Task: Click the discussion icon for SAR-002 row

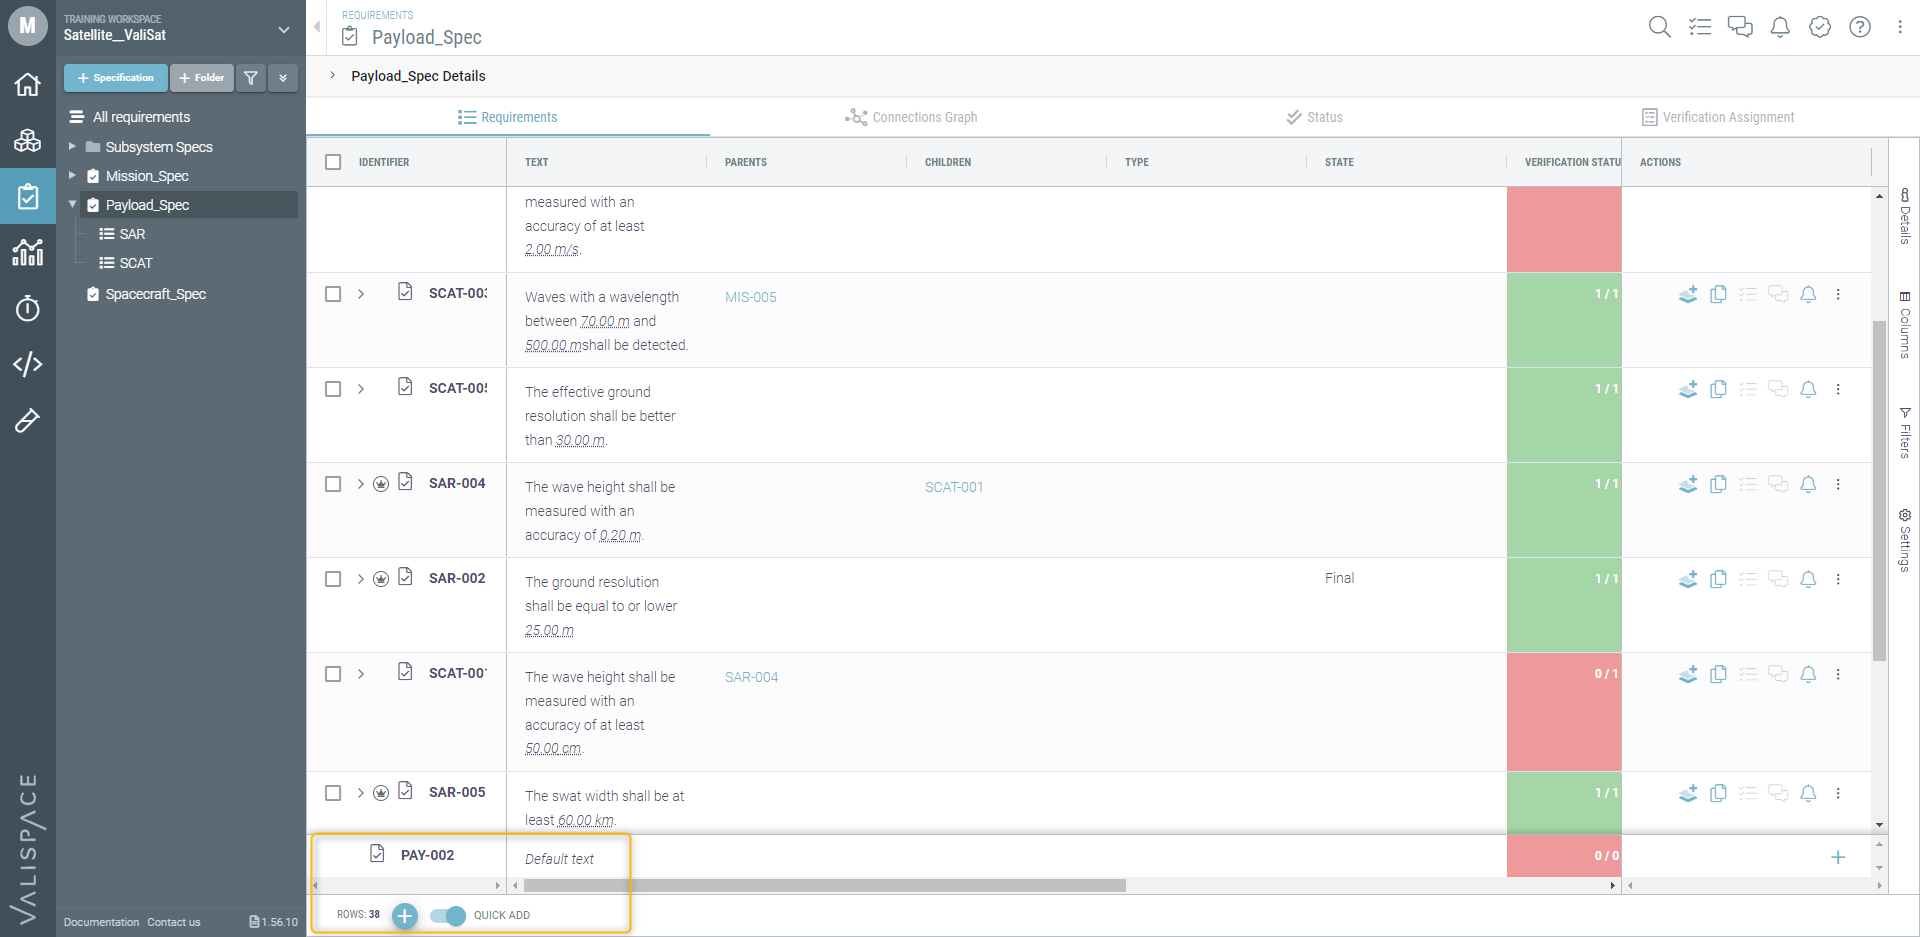Action: tap(1778, 579)
